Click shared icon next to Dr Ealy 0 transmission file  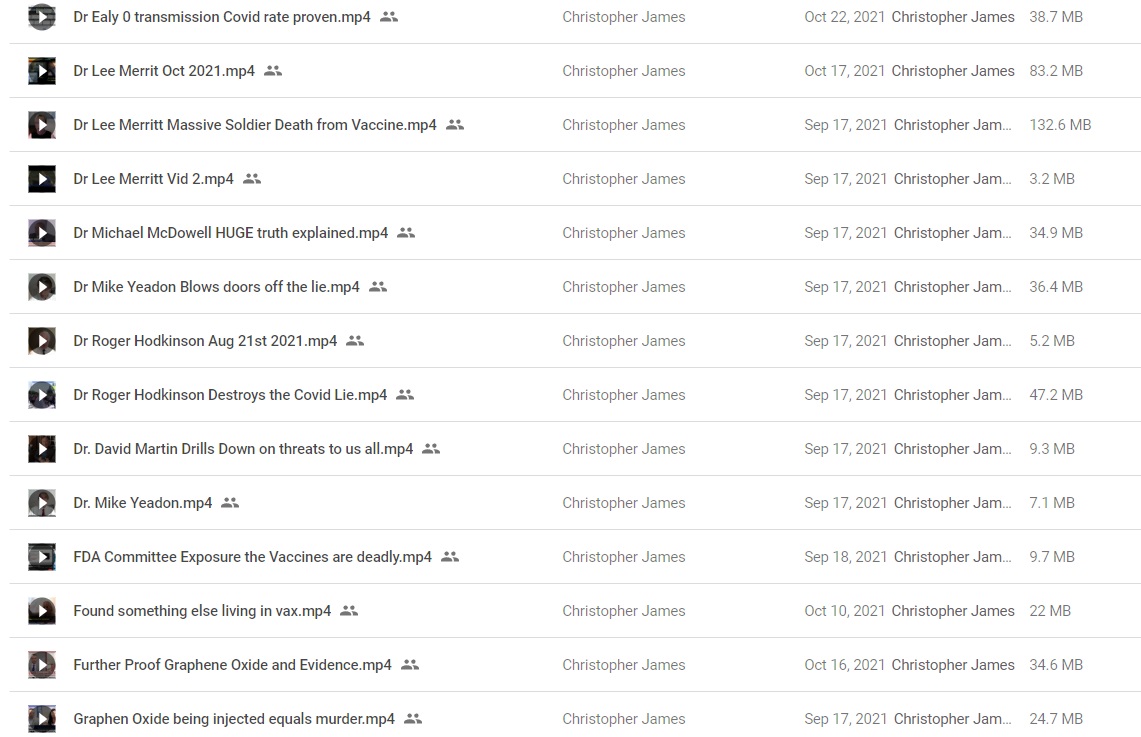pos(389,17)
